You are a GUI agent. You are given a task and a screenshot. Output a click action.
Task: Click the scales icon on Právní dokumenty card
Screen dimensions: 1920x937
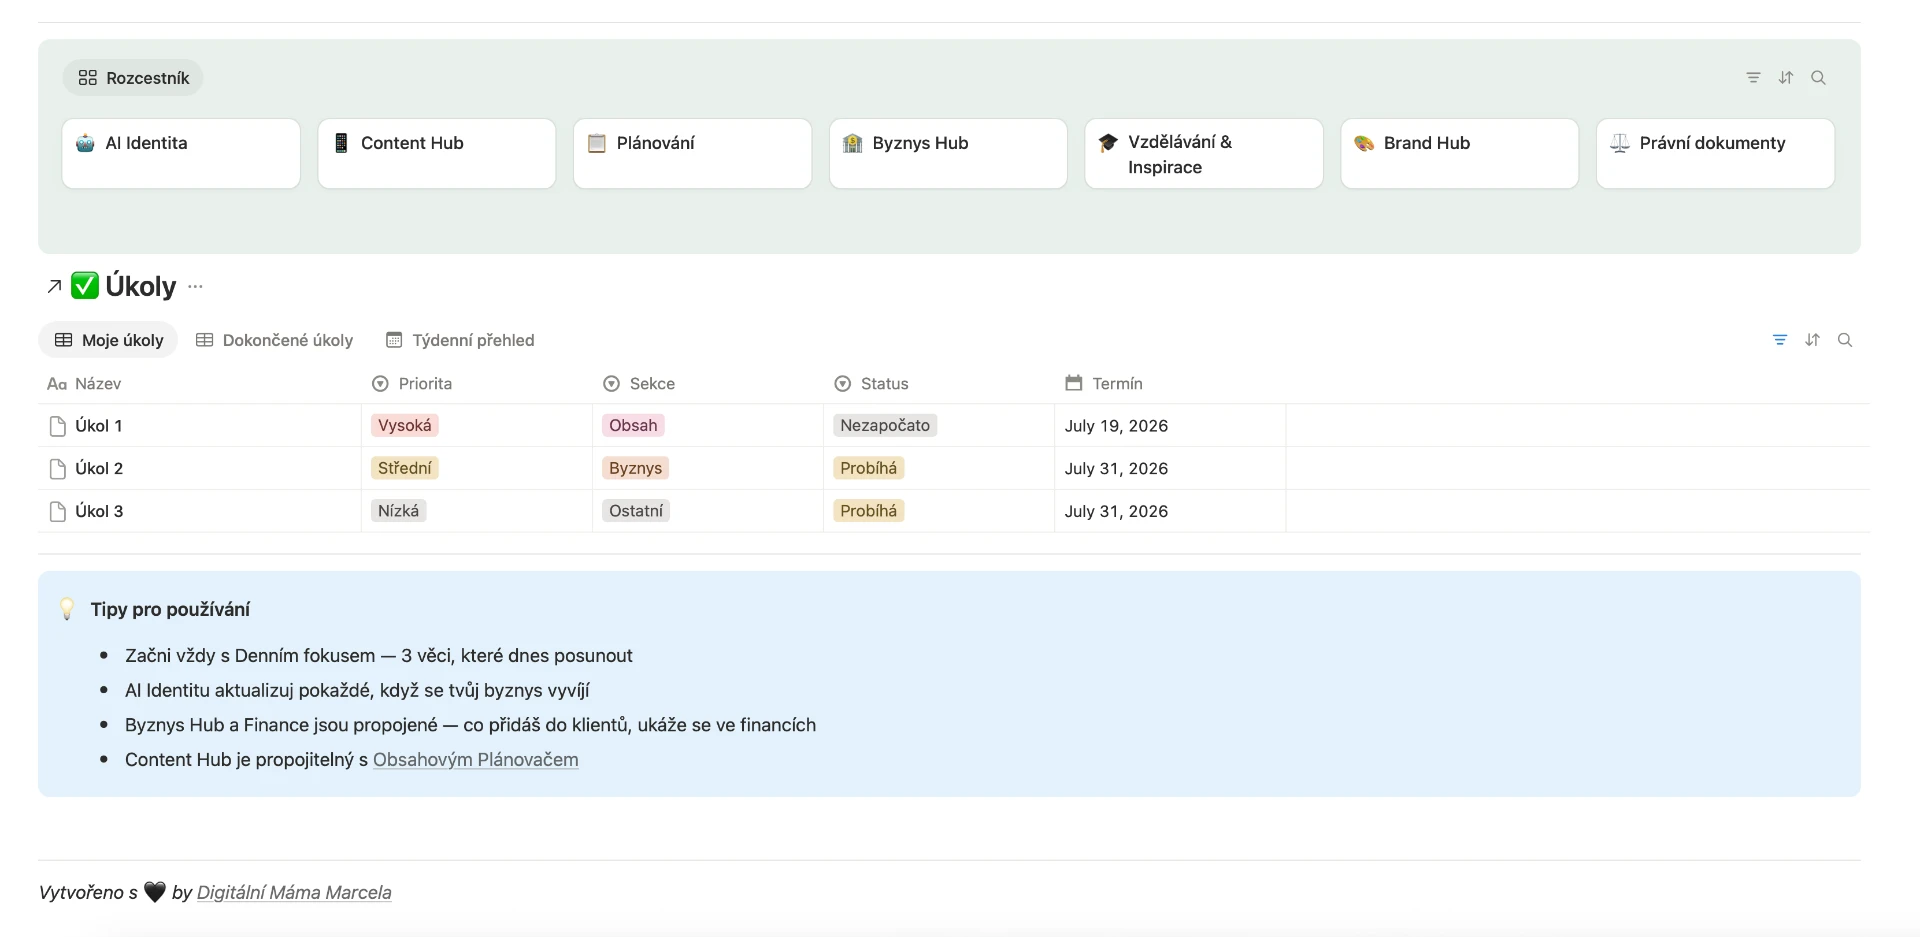coord(1620,143)
